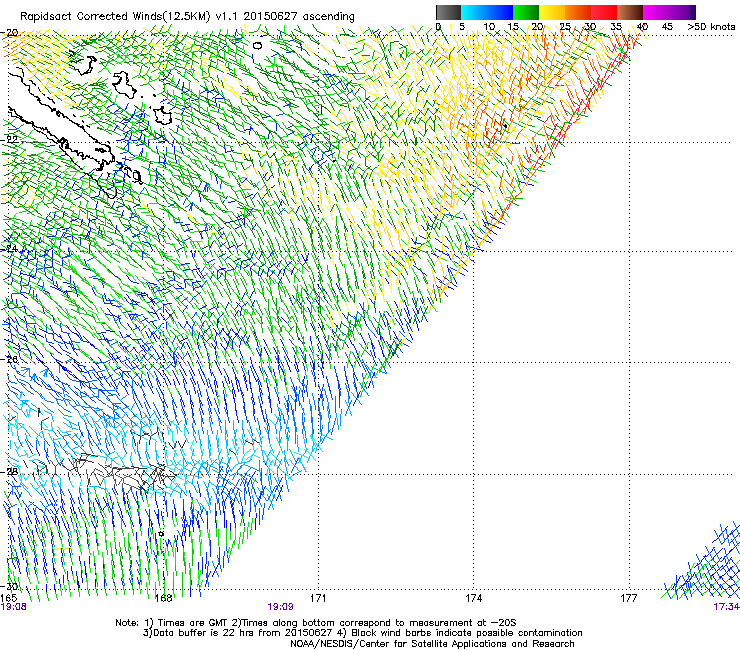Click the latitude label -20
Screen dimensions: 740x650
tap(10, 33)
